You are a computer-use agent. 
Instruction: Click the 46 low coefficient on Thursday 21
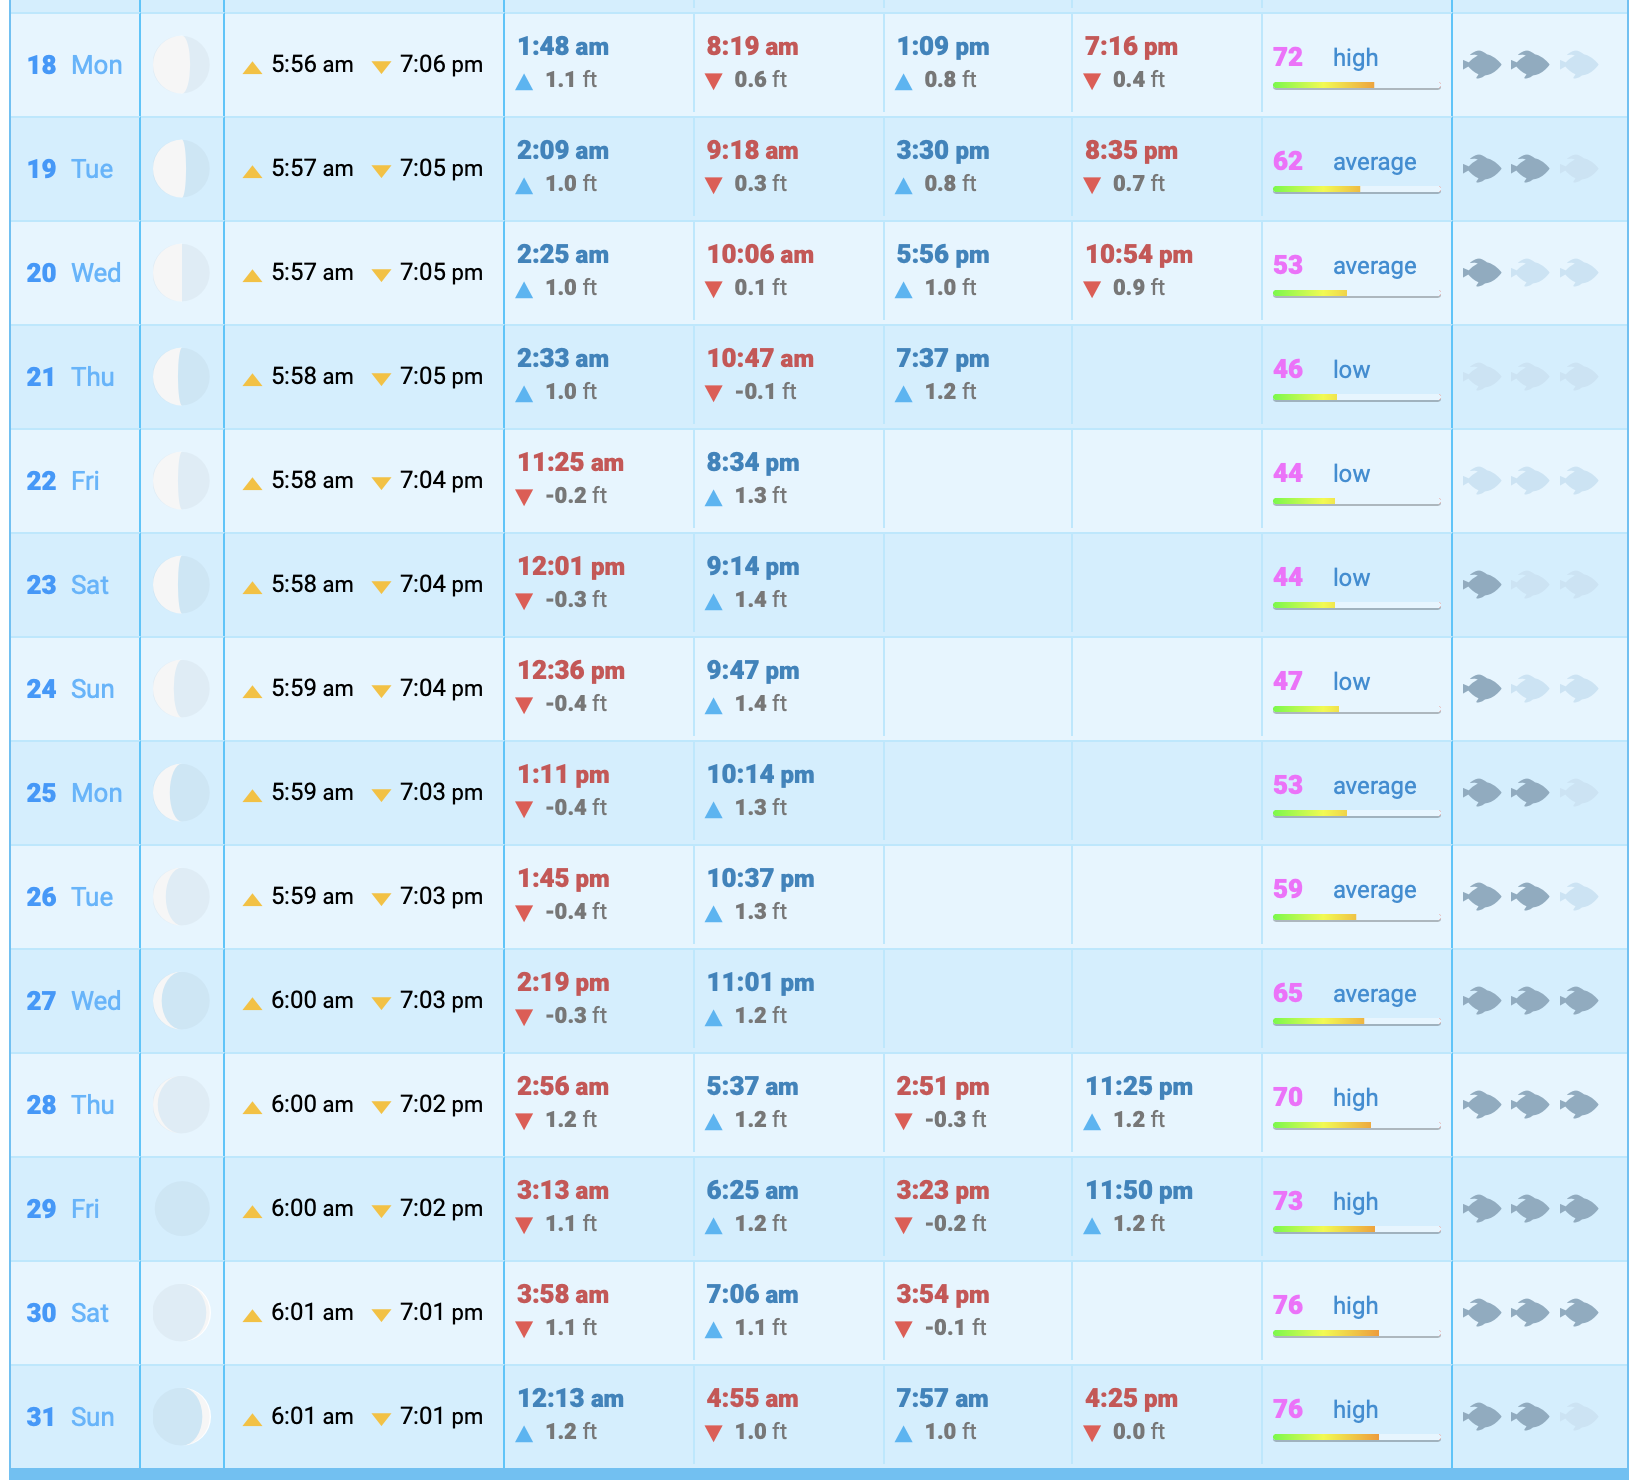click(x=1321, y=370)
